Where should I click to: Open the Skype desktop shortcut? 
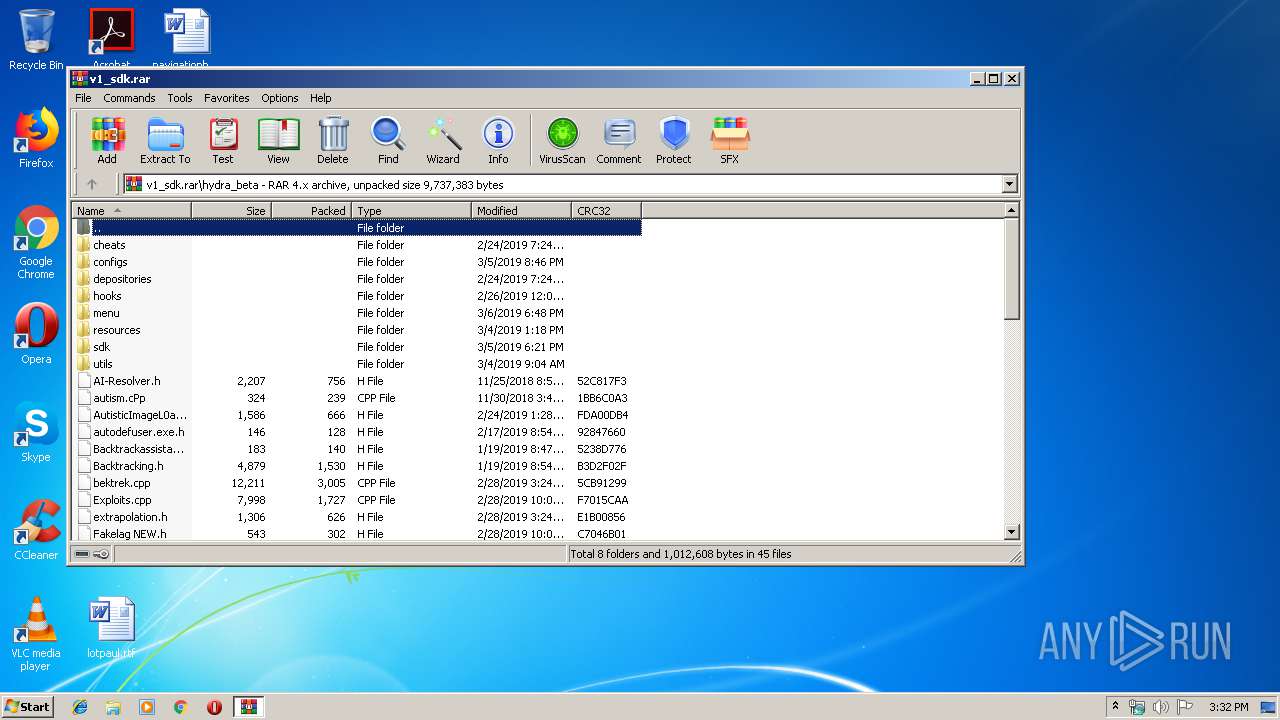tap(36, 432)
